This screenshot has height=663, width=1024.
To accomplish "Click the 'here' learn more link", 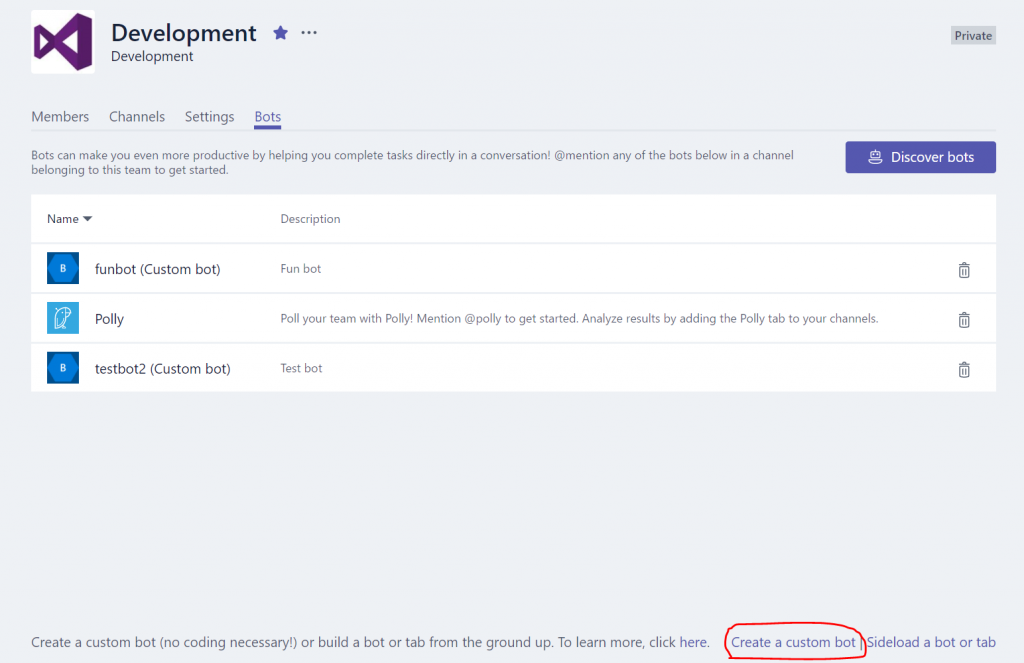I will pyautogui.click(x=693, y=642).
